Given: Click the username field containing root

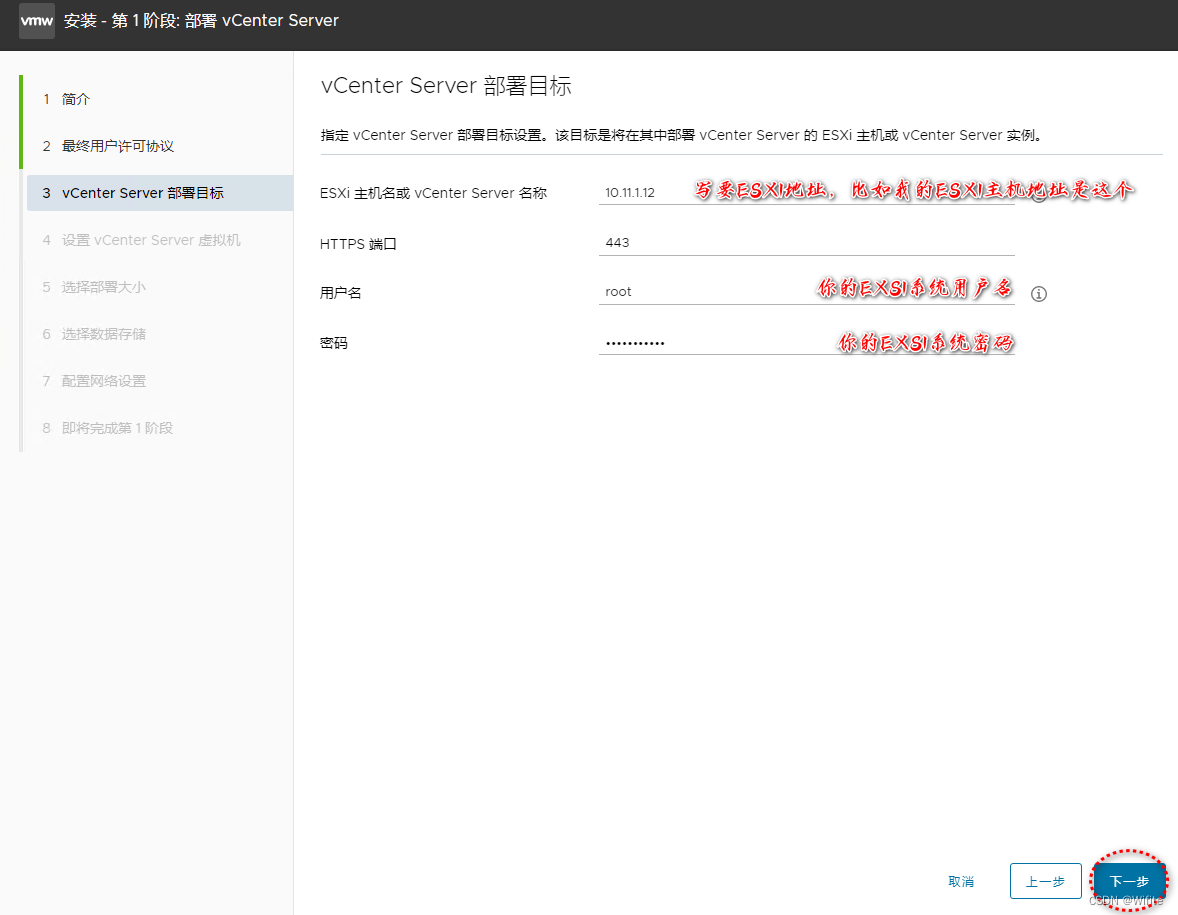Looking at the screenshot, I should (x=806, y=291).
